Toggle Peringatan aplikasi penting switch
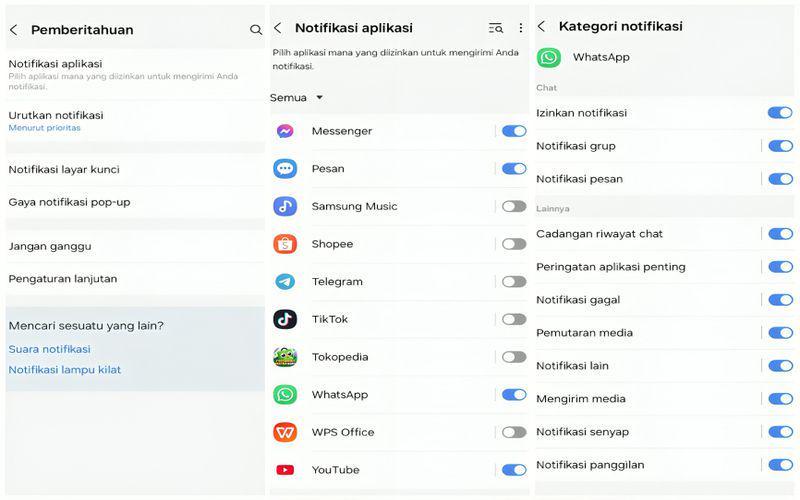 click(x=780, y=267)
